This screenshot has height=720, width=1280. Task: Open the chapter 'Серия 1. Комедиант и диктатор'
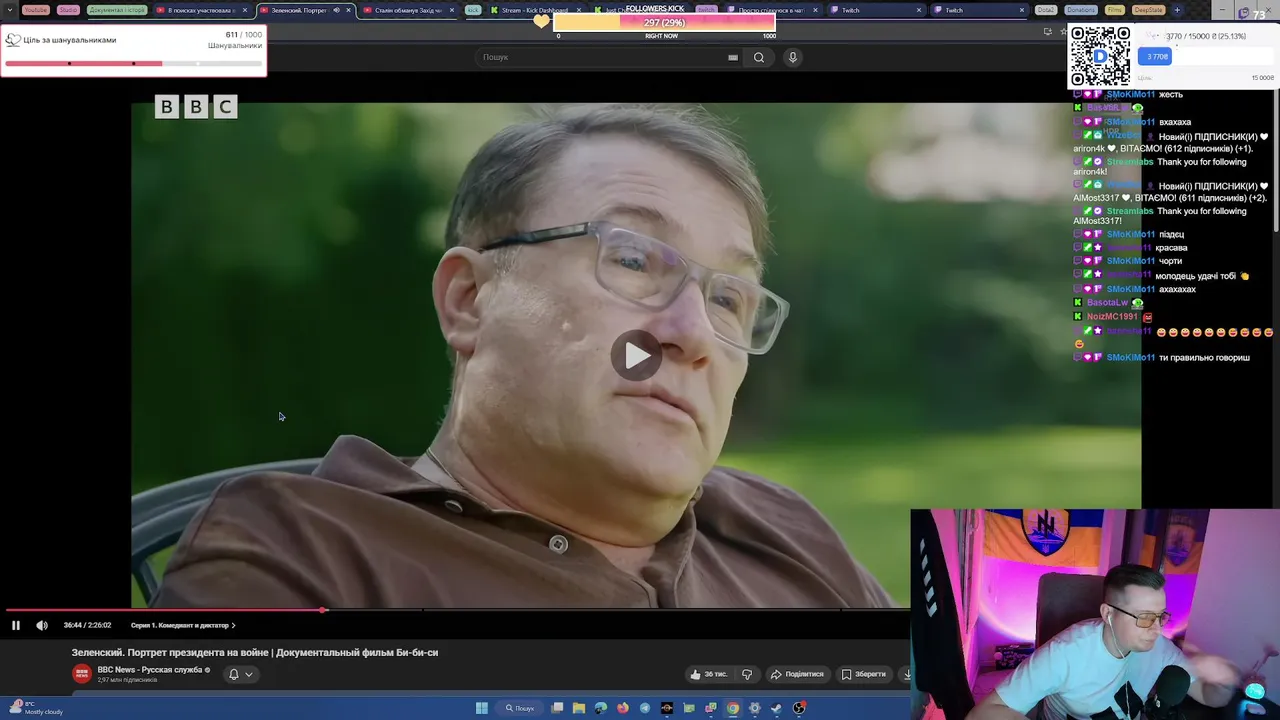182,625
